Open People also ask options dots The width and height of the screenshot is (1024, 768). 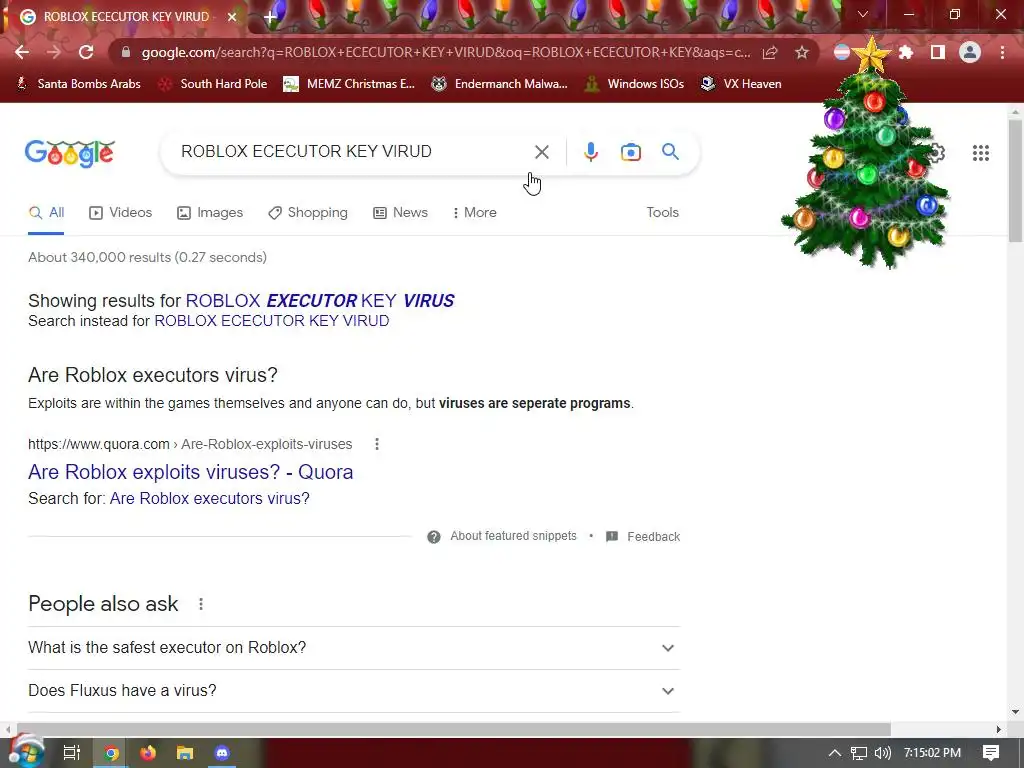tap(201, 605)
